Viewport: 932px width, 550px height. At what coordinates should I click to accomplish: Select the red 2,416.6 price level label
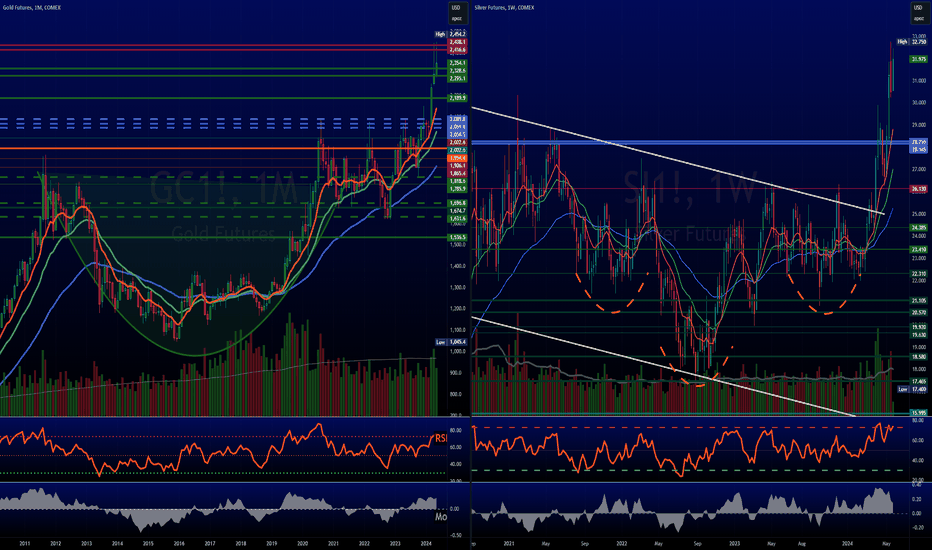(x=457, y=50)
